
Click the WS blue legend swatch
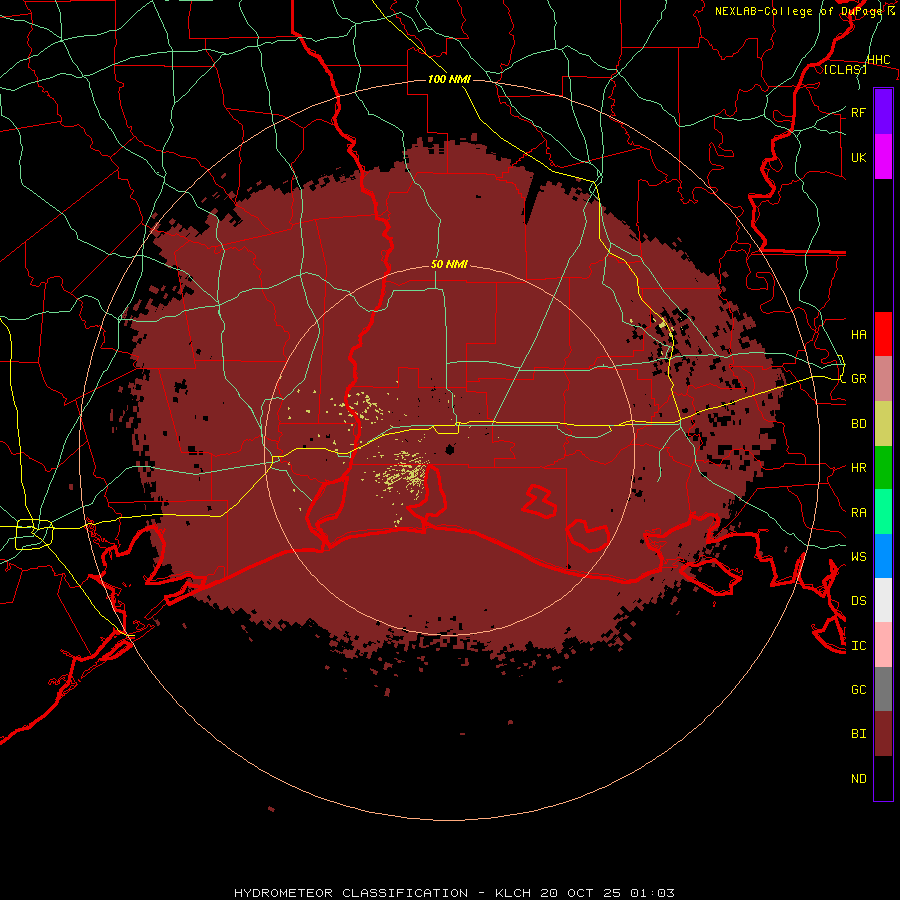[883, 556]
